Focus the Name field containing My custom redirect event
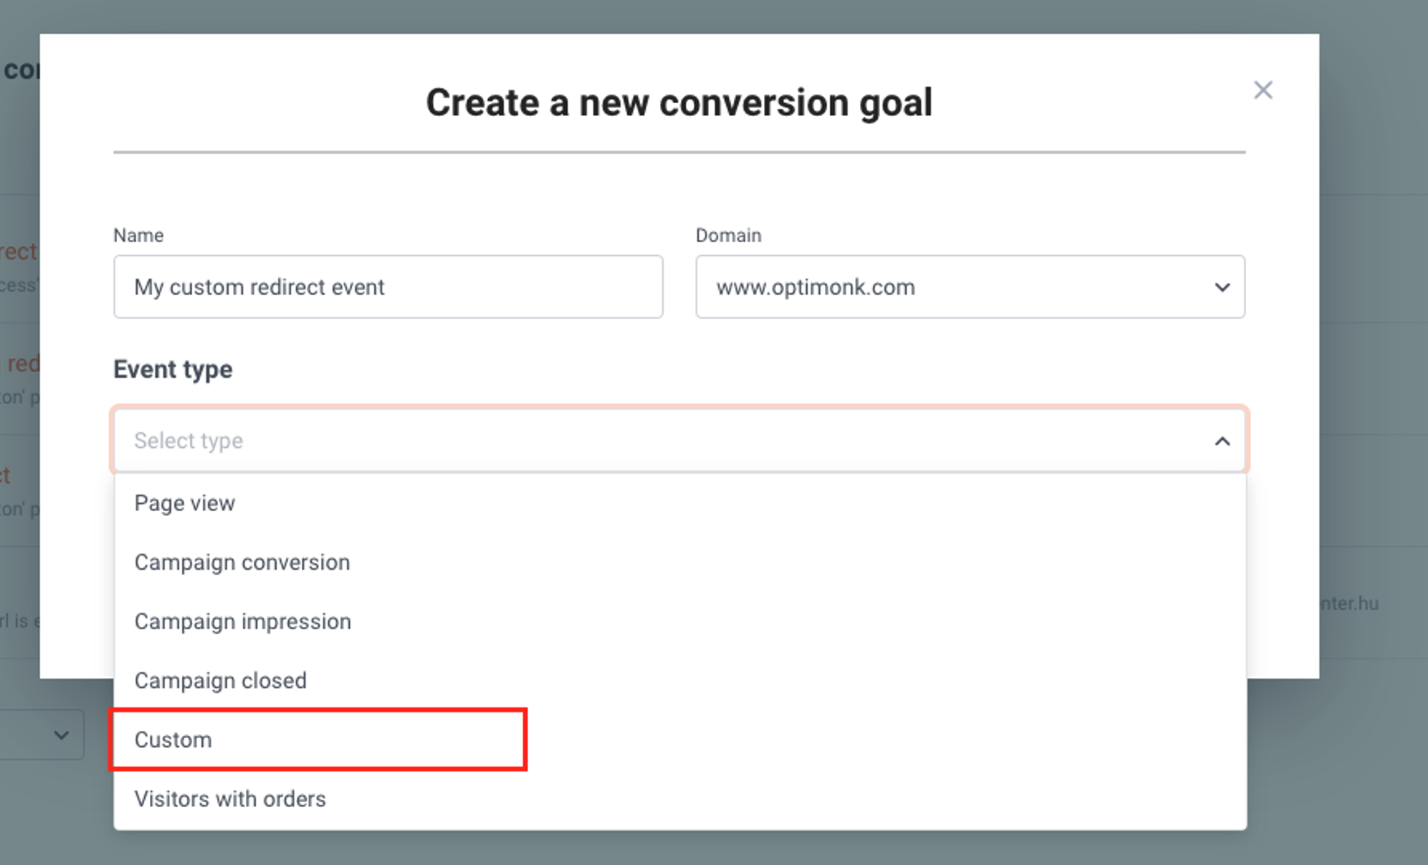The height and width of the screenshot is (865, 1428). pyautogui.click(x=388, y=287)
